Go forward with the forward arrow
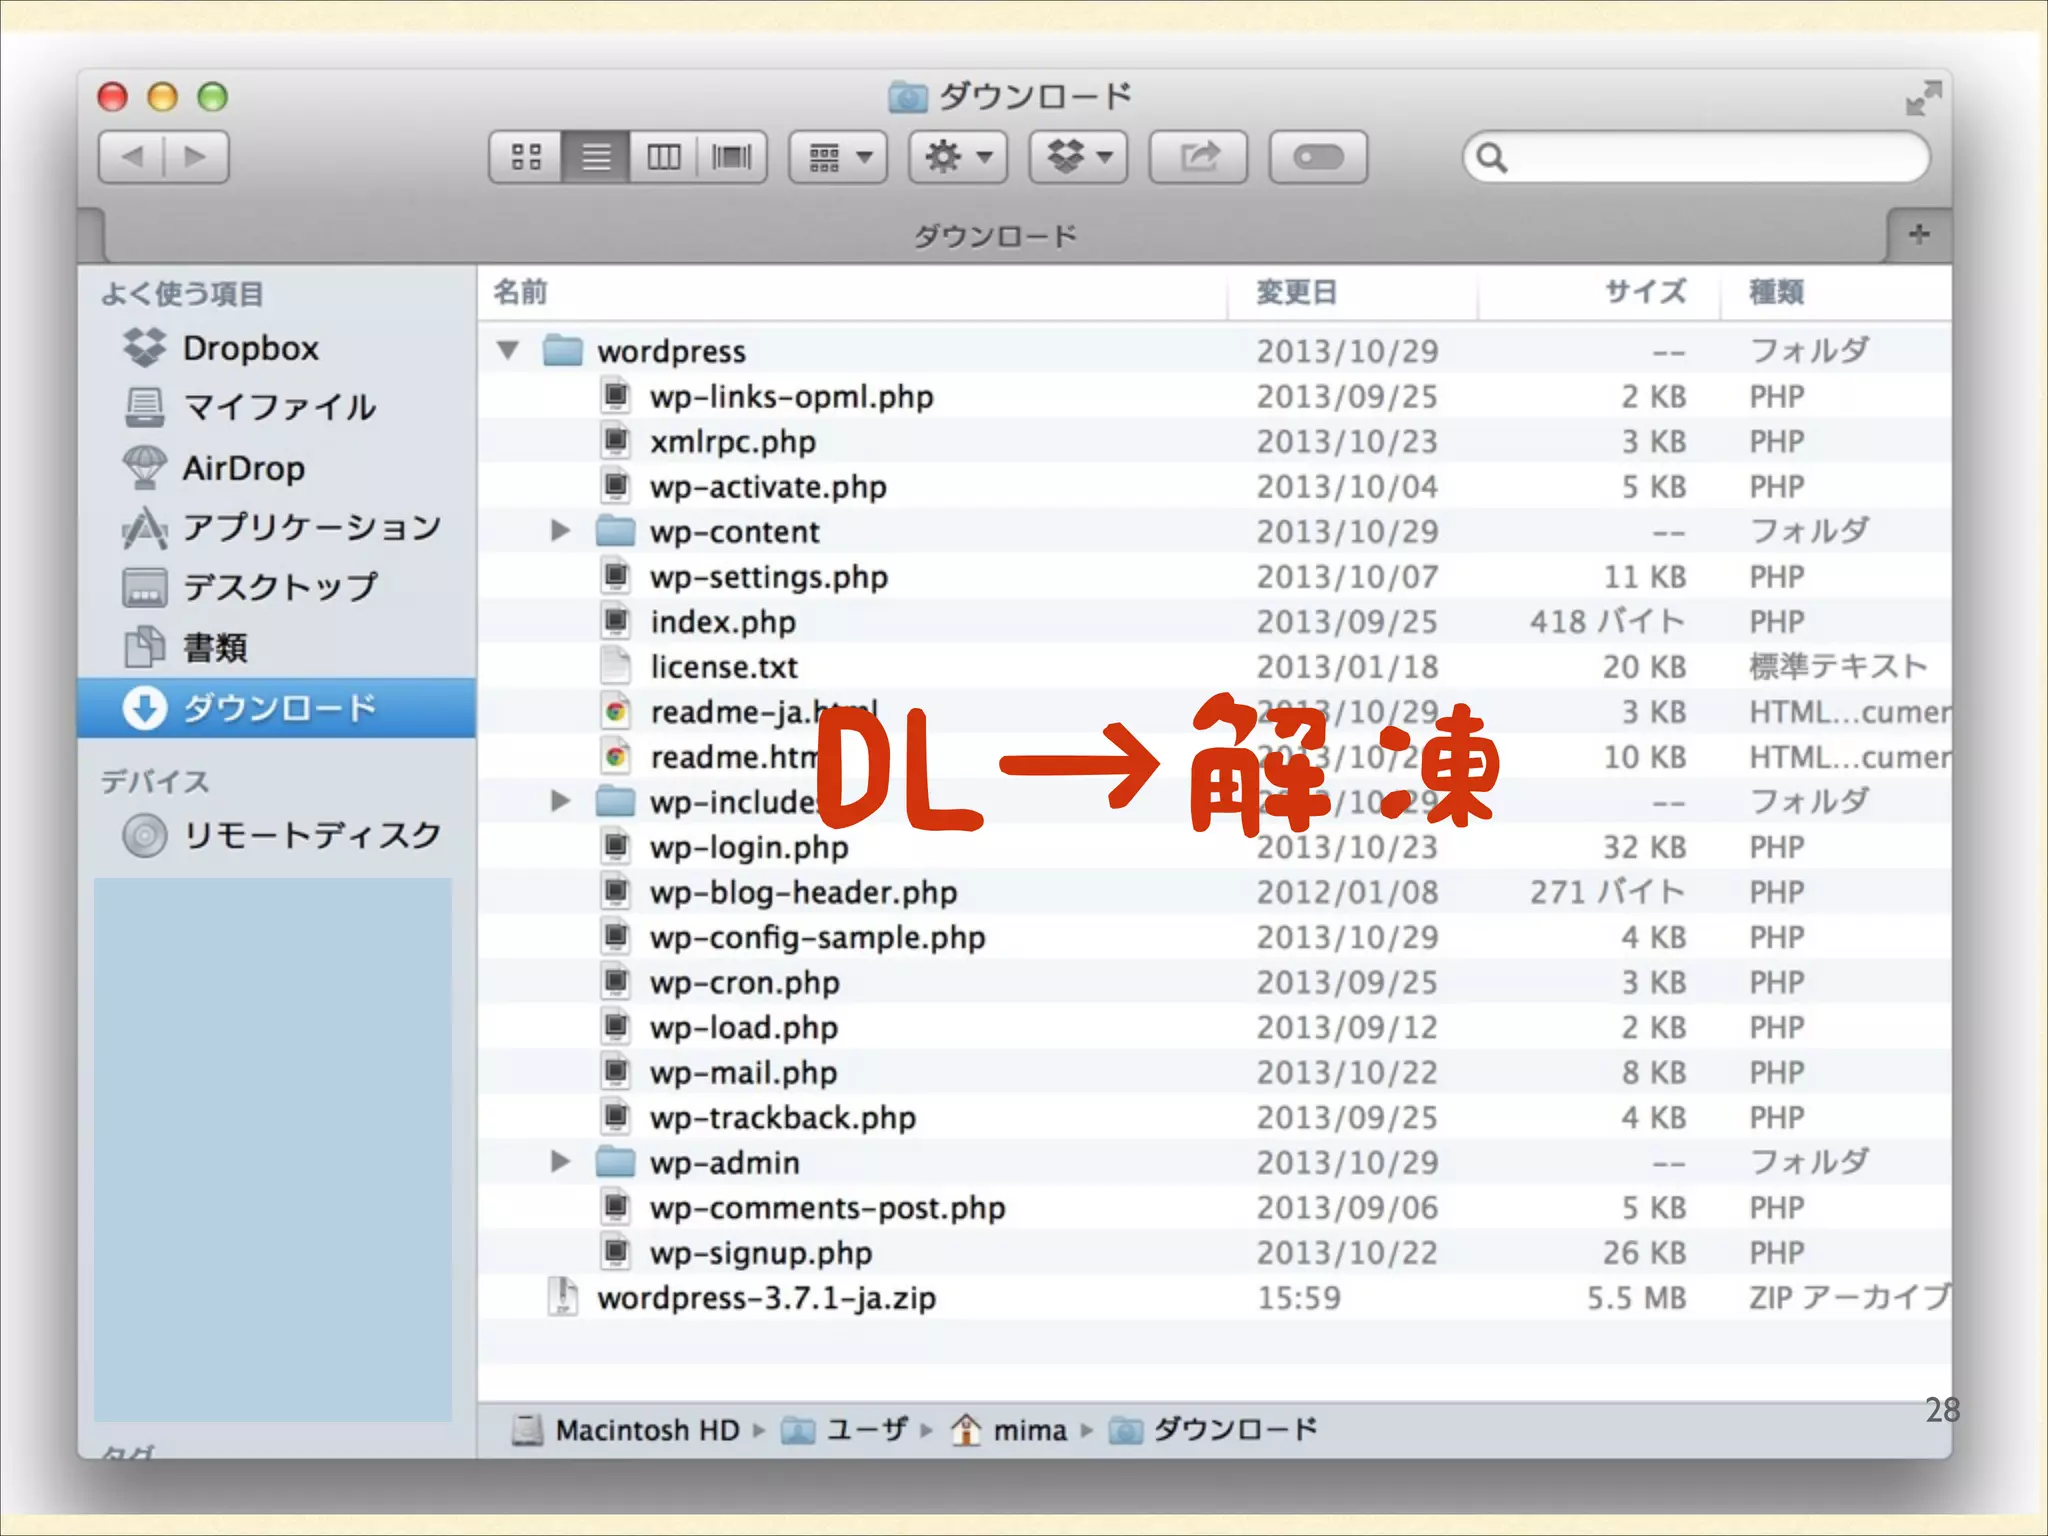Viewport: 2048px width, 1536px height. (196, 157)
